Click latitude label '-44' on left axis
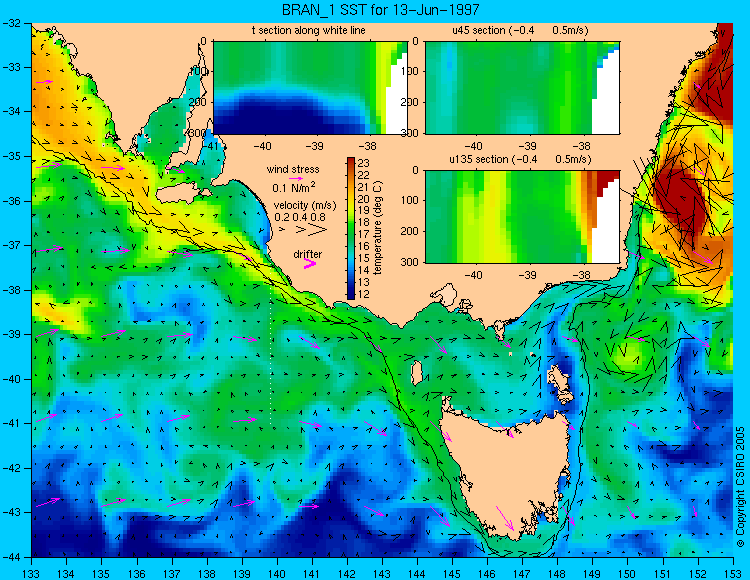Screen dimensions: 750x580 (x=11, y=557)
